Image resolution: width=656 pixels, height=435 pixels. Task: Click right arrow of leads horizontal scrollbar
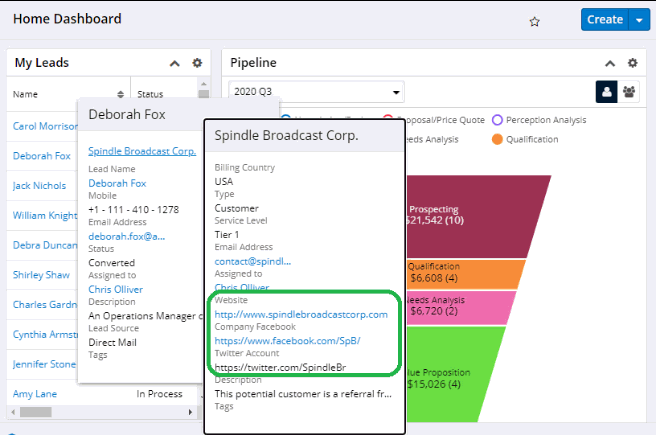(x=190, y=412)
